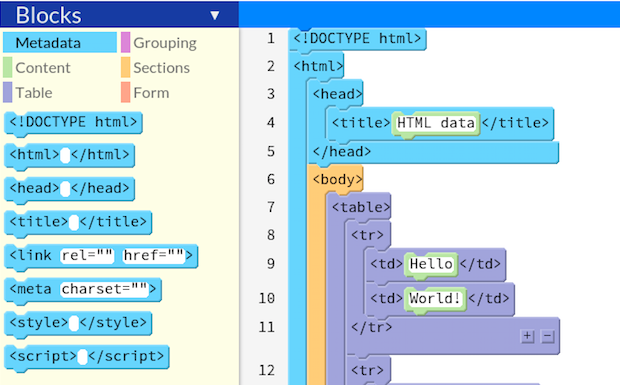Screen dimensions: 620x385
Task: Select the Form block category
Action: (x=151, y=92)
